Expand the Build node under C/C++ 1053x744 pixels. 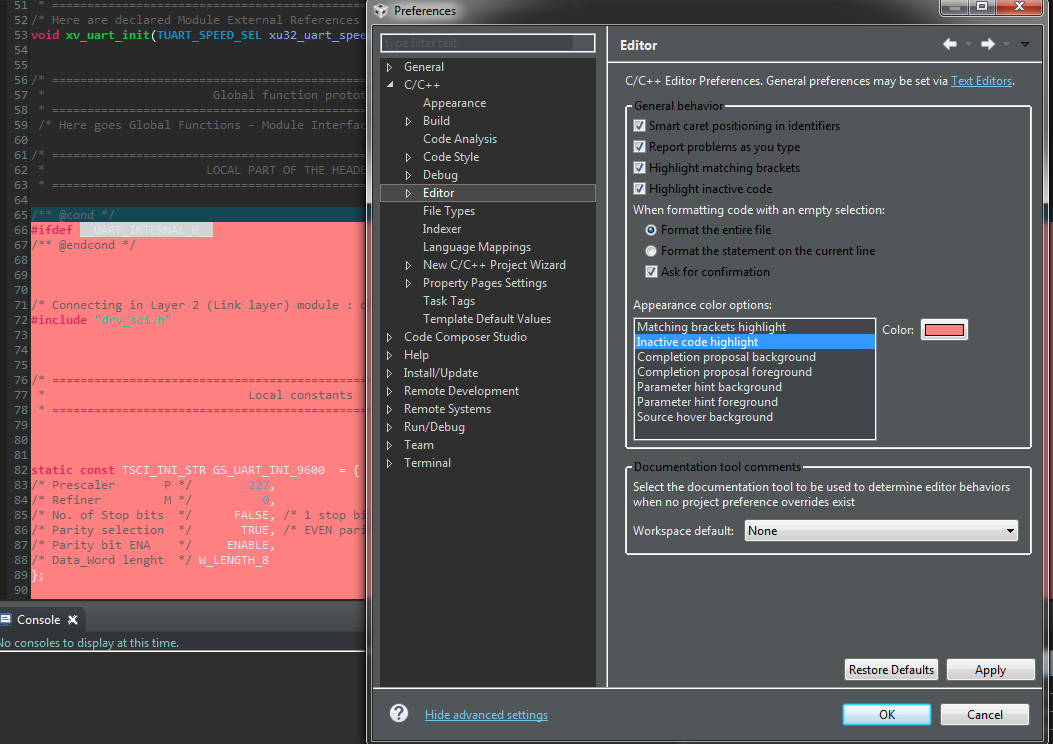(408, 121)
